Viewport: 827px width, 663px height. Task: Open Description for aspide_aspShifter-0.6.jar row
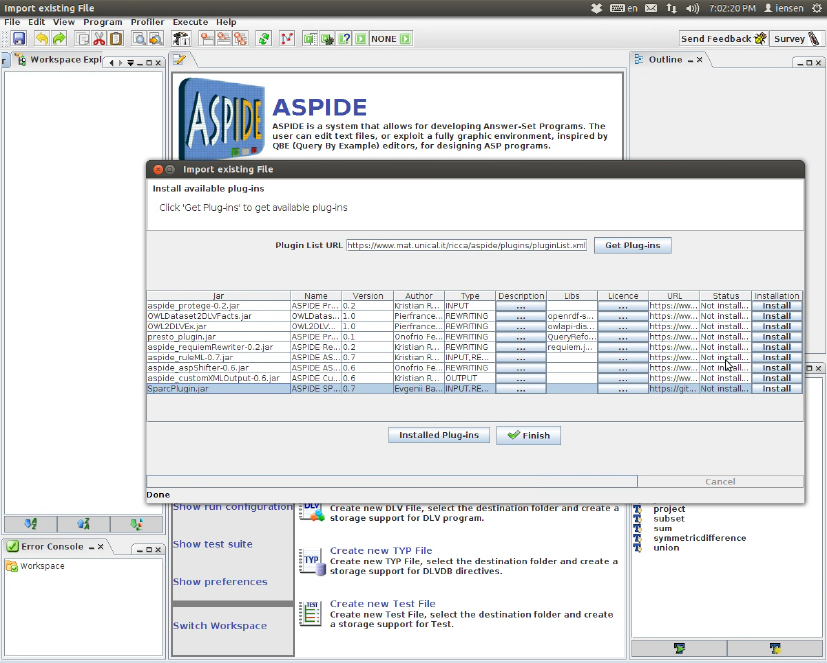pyautogui.click(x=521, y=368)
